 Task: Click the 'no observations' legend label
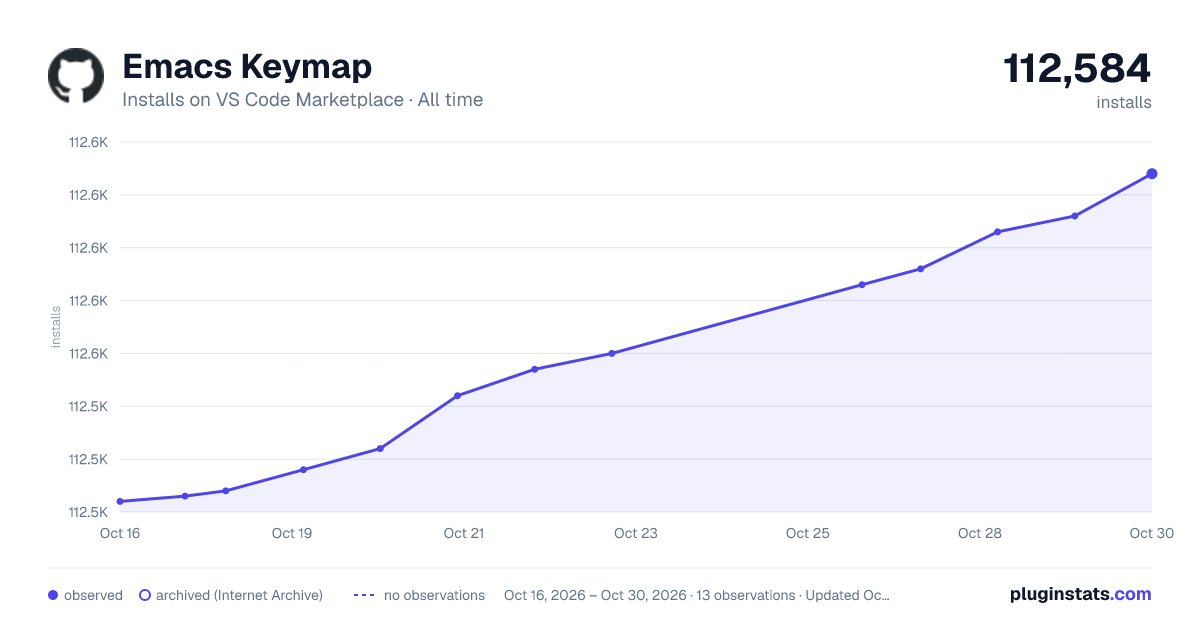pos(434,595)
